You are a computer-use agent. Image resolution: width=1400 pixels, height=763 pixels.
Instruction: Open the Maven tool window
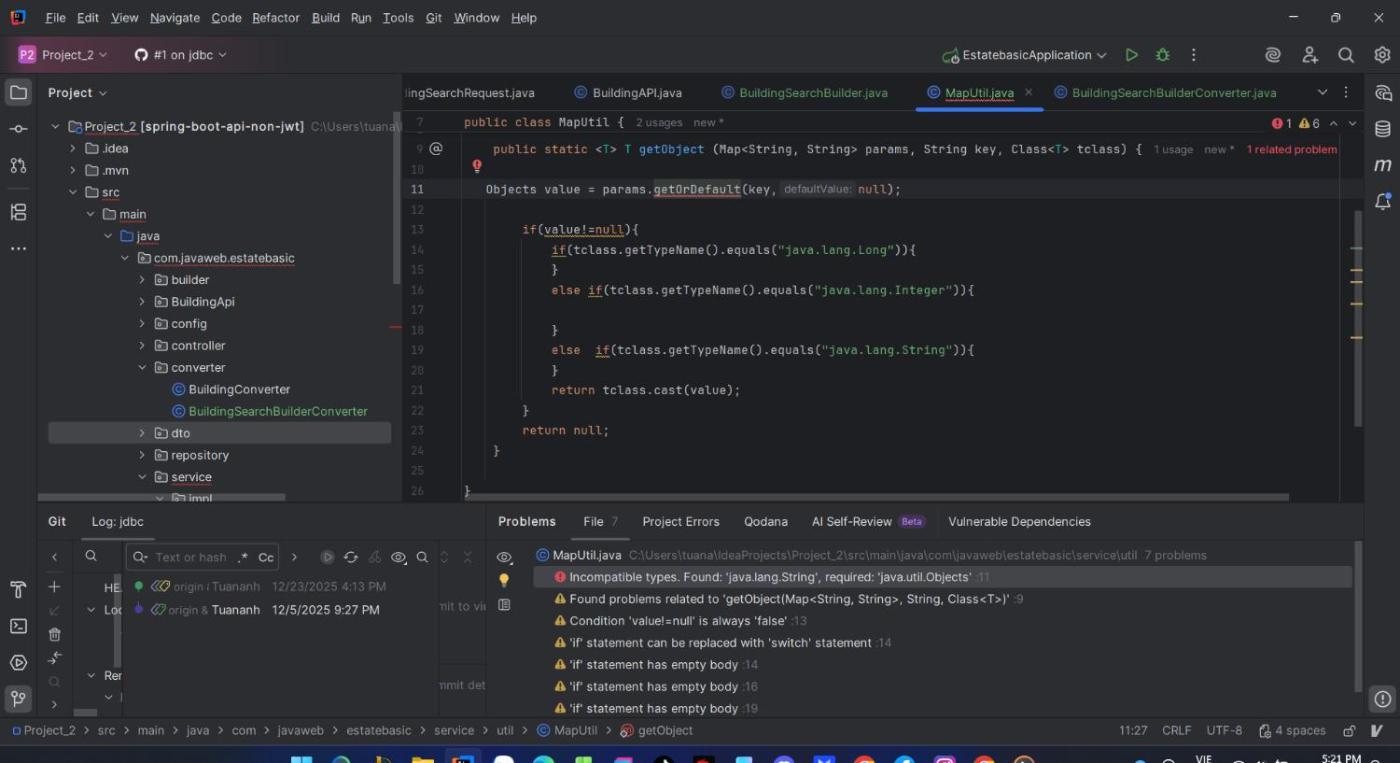click(1382, 165)
